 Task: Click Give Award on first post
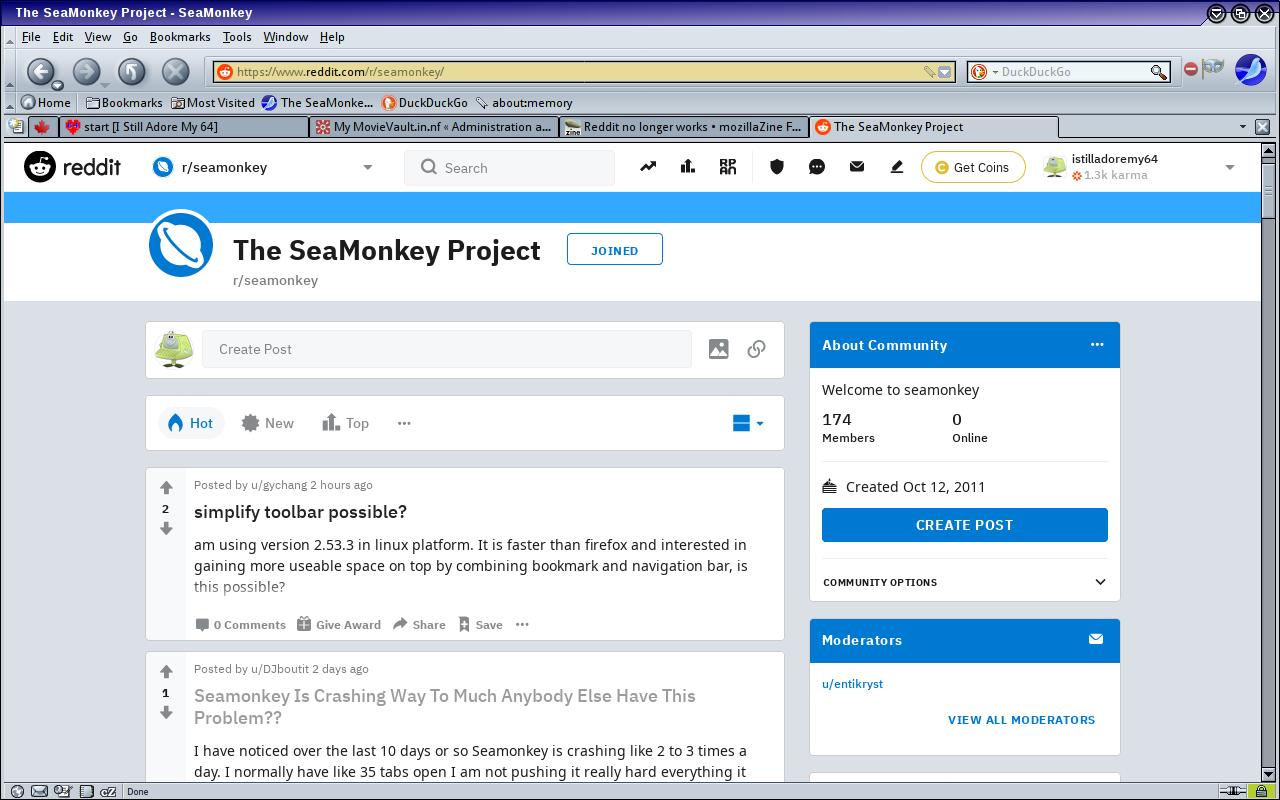point(339,624)
